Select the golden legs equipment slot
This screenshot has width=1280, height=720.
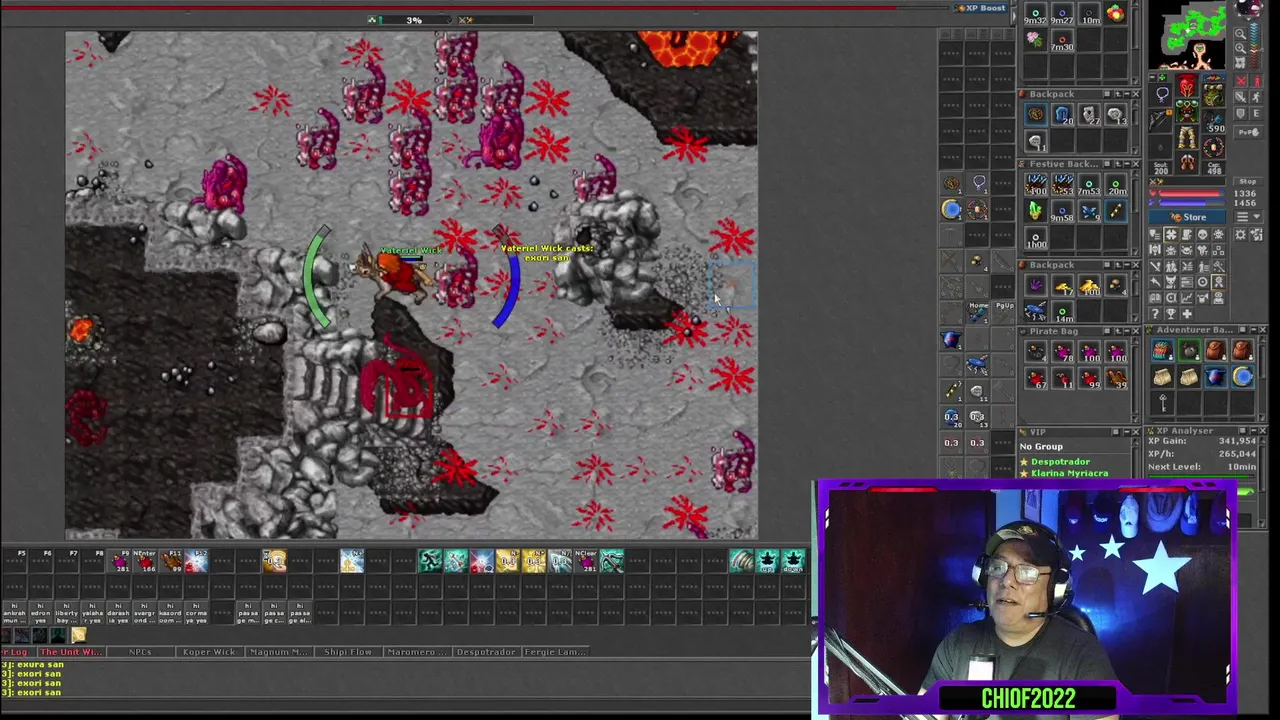[1187, 137]
